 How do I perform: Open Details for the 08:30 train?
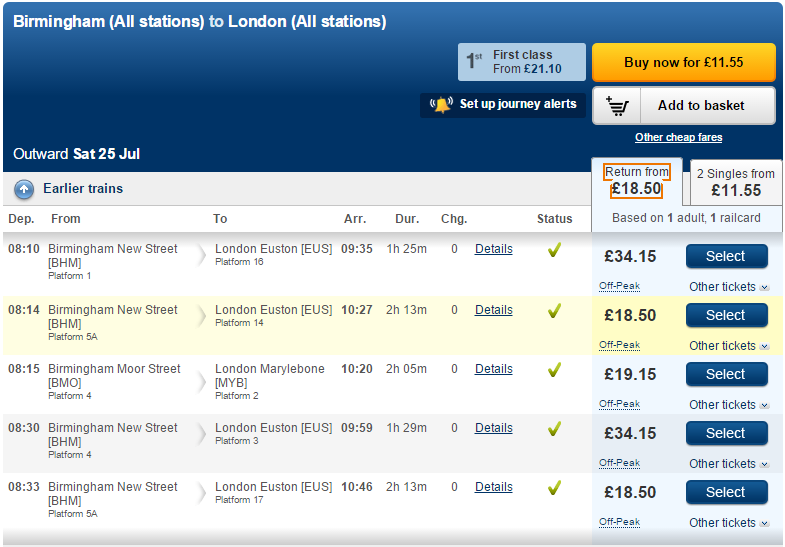pyautogui.click(x=494, y=428)
